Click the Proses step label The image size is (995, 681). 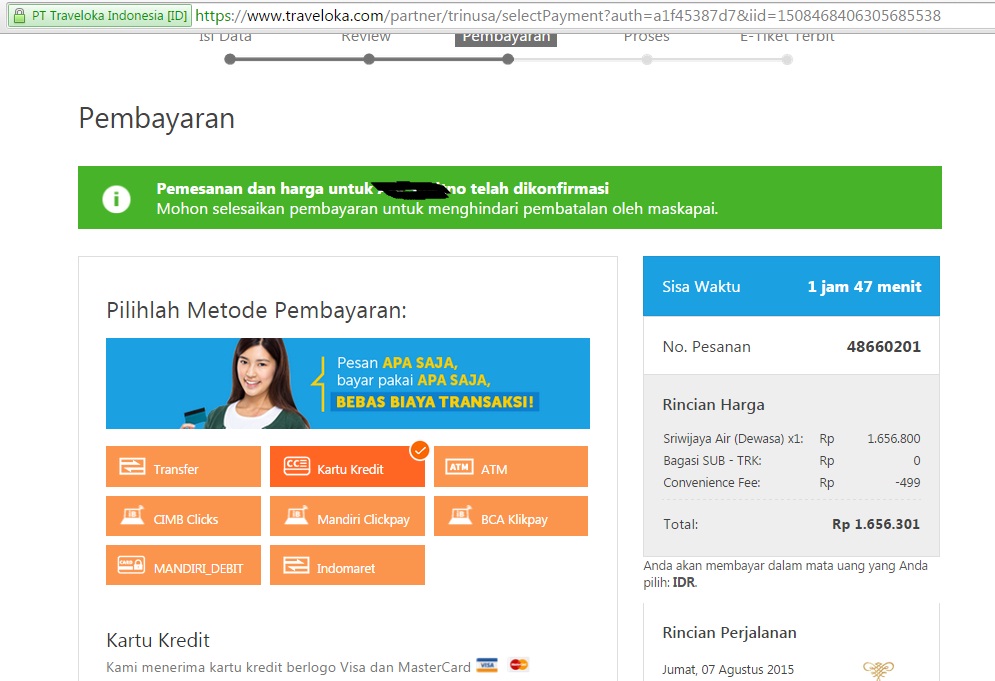[x=646, y=37]
